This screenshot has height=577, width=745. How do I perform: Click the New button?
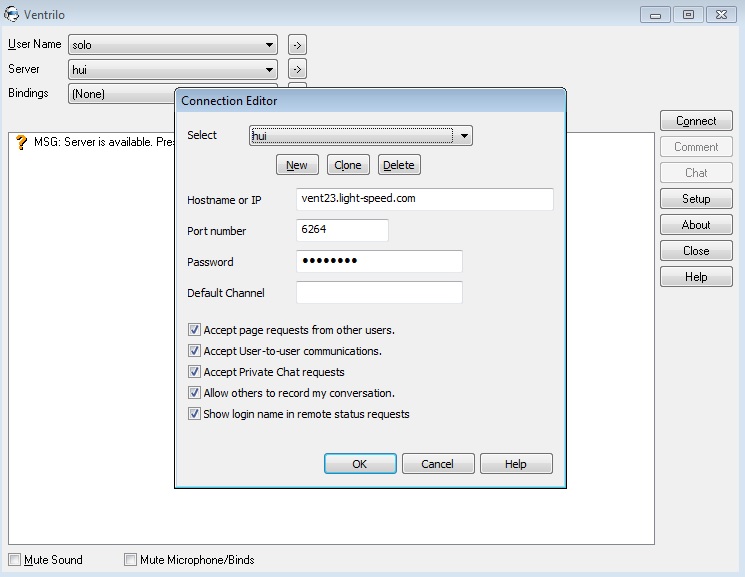click(297, 165)
